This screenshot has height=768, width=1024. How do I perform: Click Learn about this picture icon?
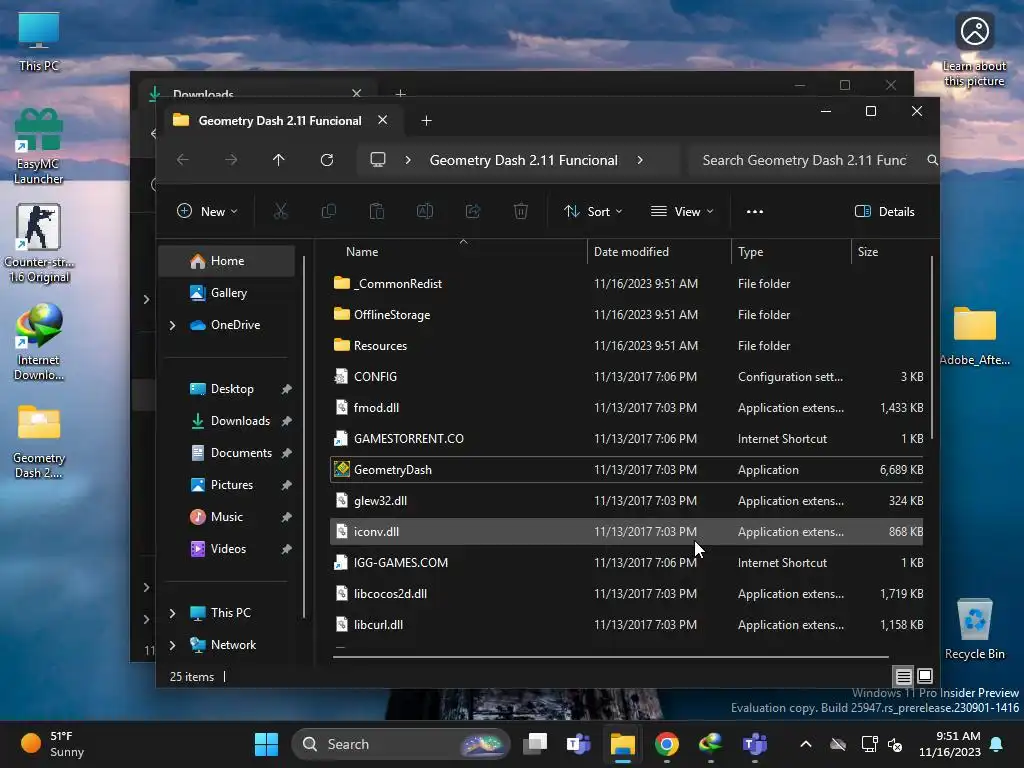(974, 50)
